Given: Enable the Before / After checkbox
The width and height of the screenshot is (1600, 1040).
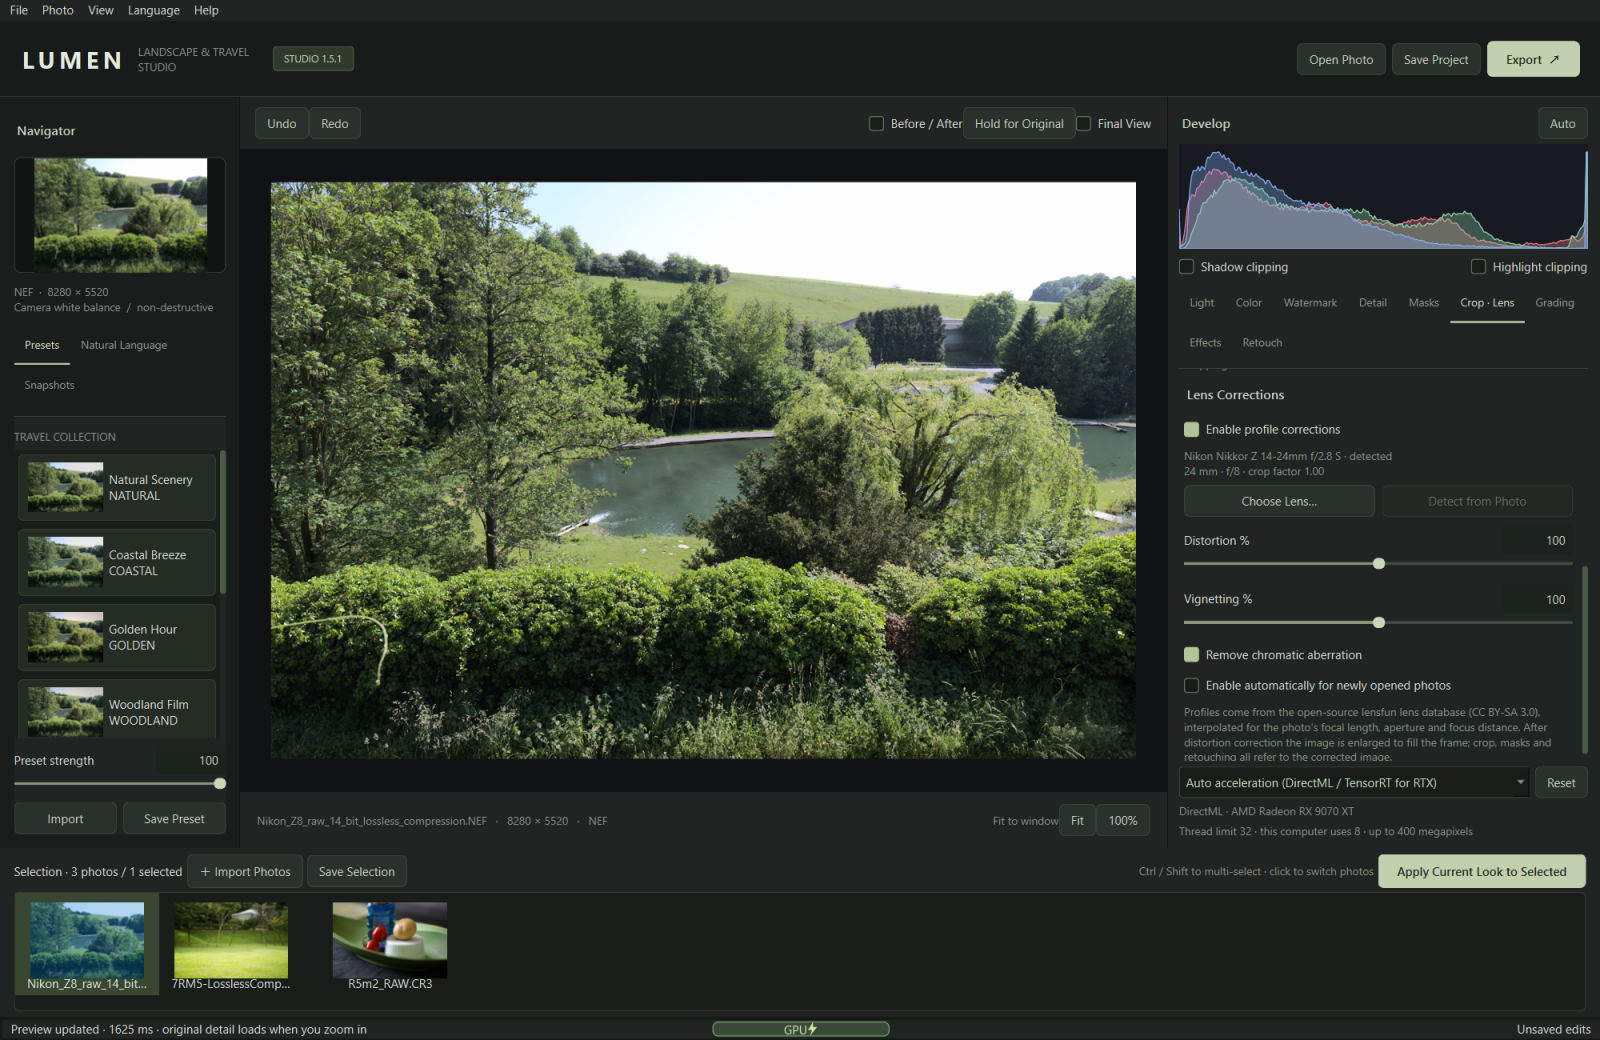Looking at the screenshot, I should pos(876,124).
